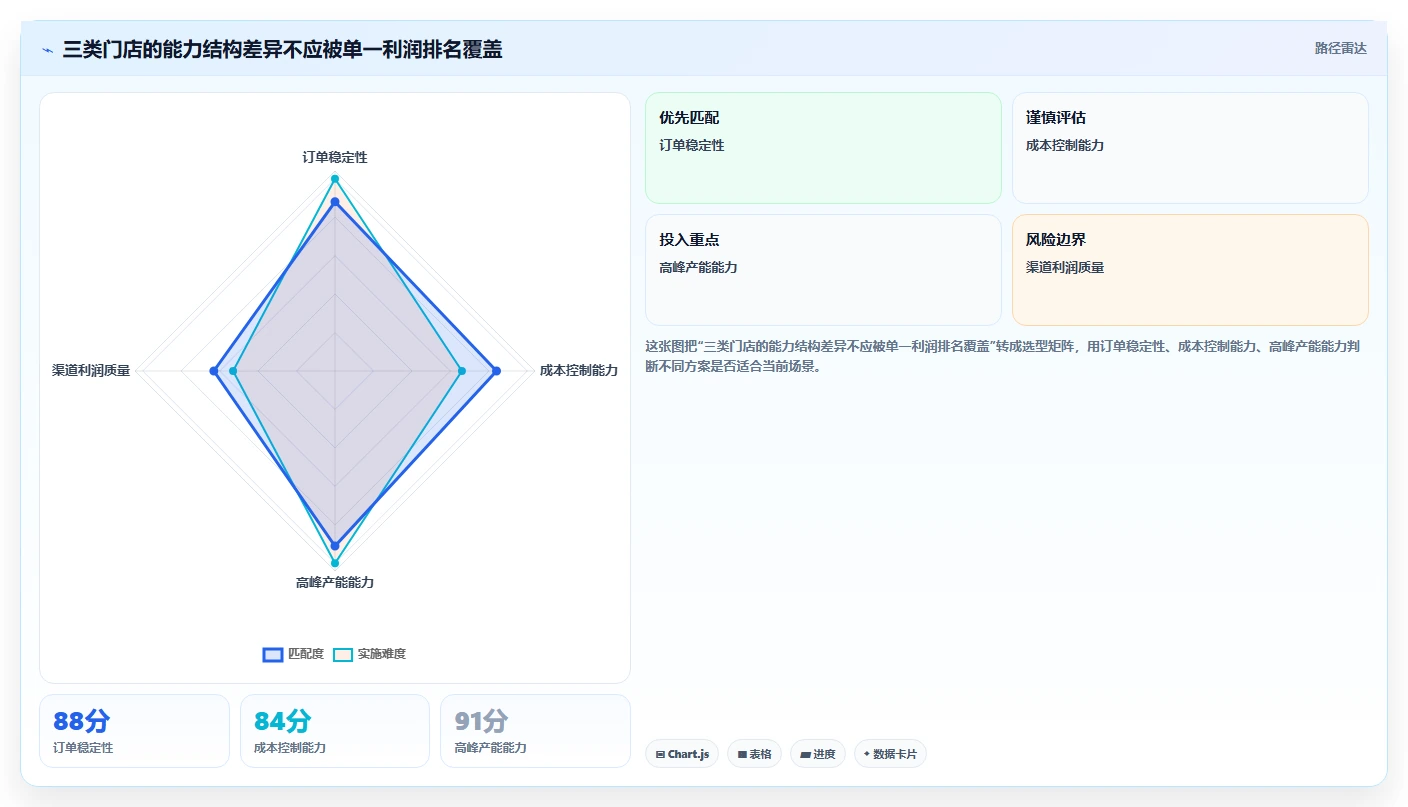
Task: Click the 表格 tag chip
Action: [x=755, y=754]
